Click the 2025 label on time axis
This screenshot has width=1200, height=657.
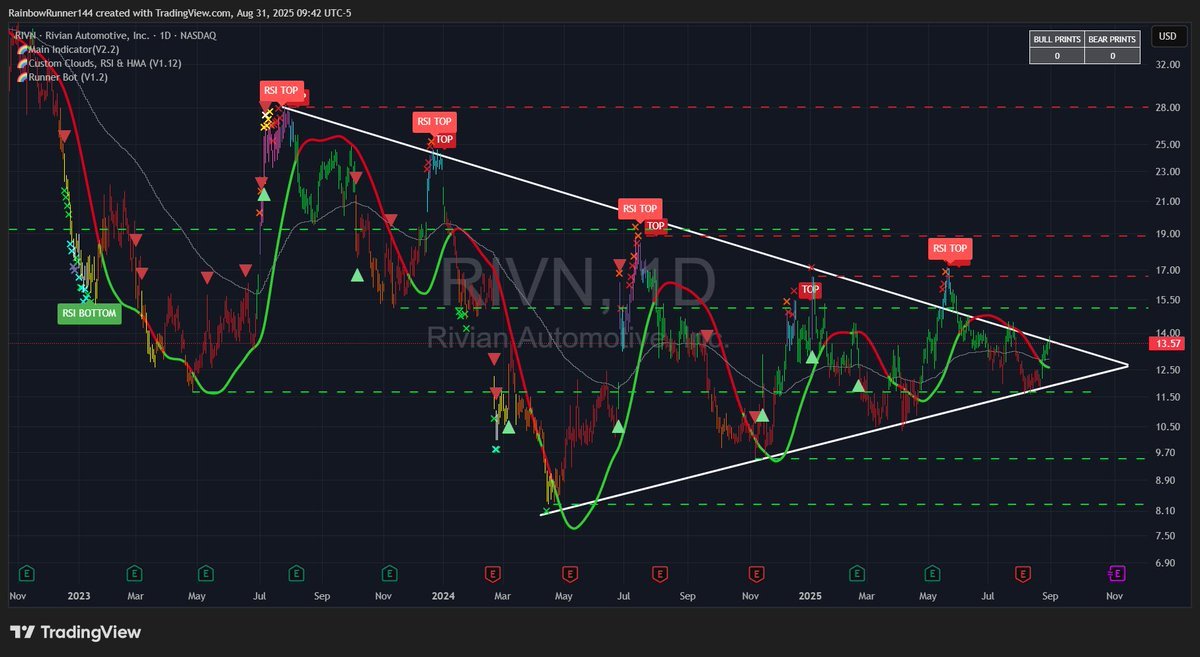(809, 596)
